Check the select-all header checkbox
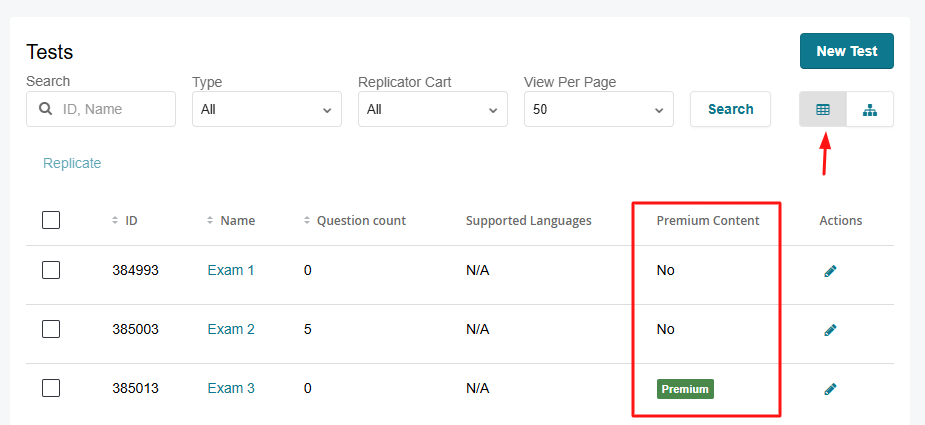925x425 pixels. pos(51,220)
